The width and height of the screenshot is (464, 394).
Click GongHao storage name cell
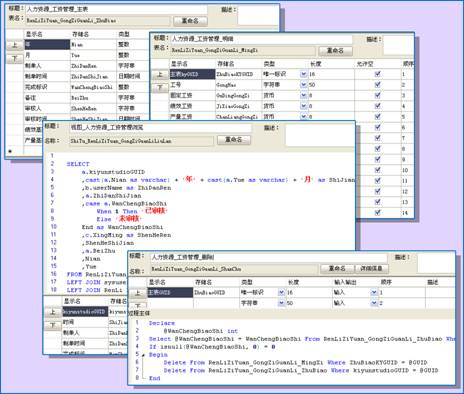coord(238,85)
